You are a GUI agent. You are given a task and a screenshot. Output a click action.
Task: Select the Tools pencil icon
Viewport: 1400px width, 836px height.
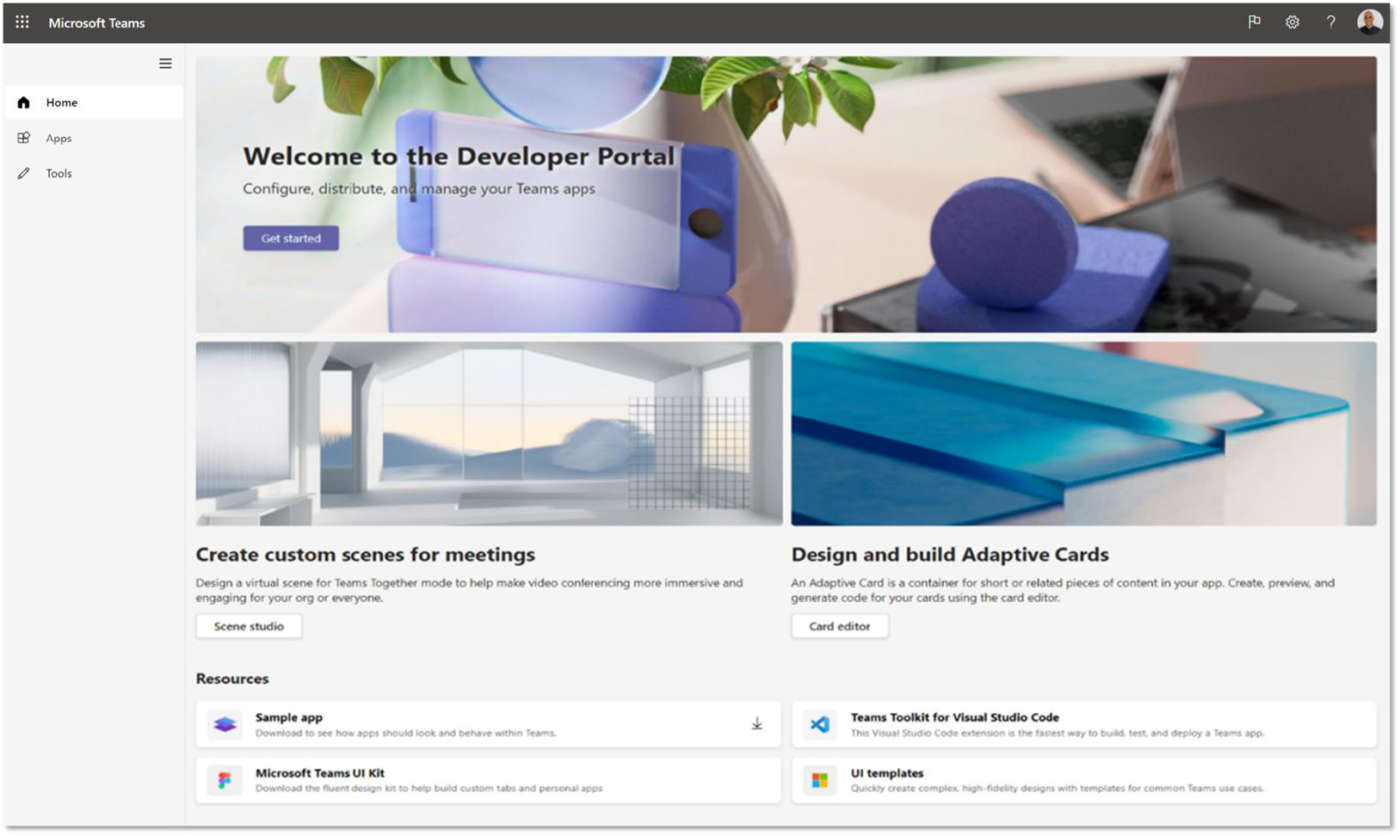[23, 172]
